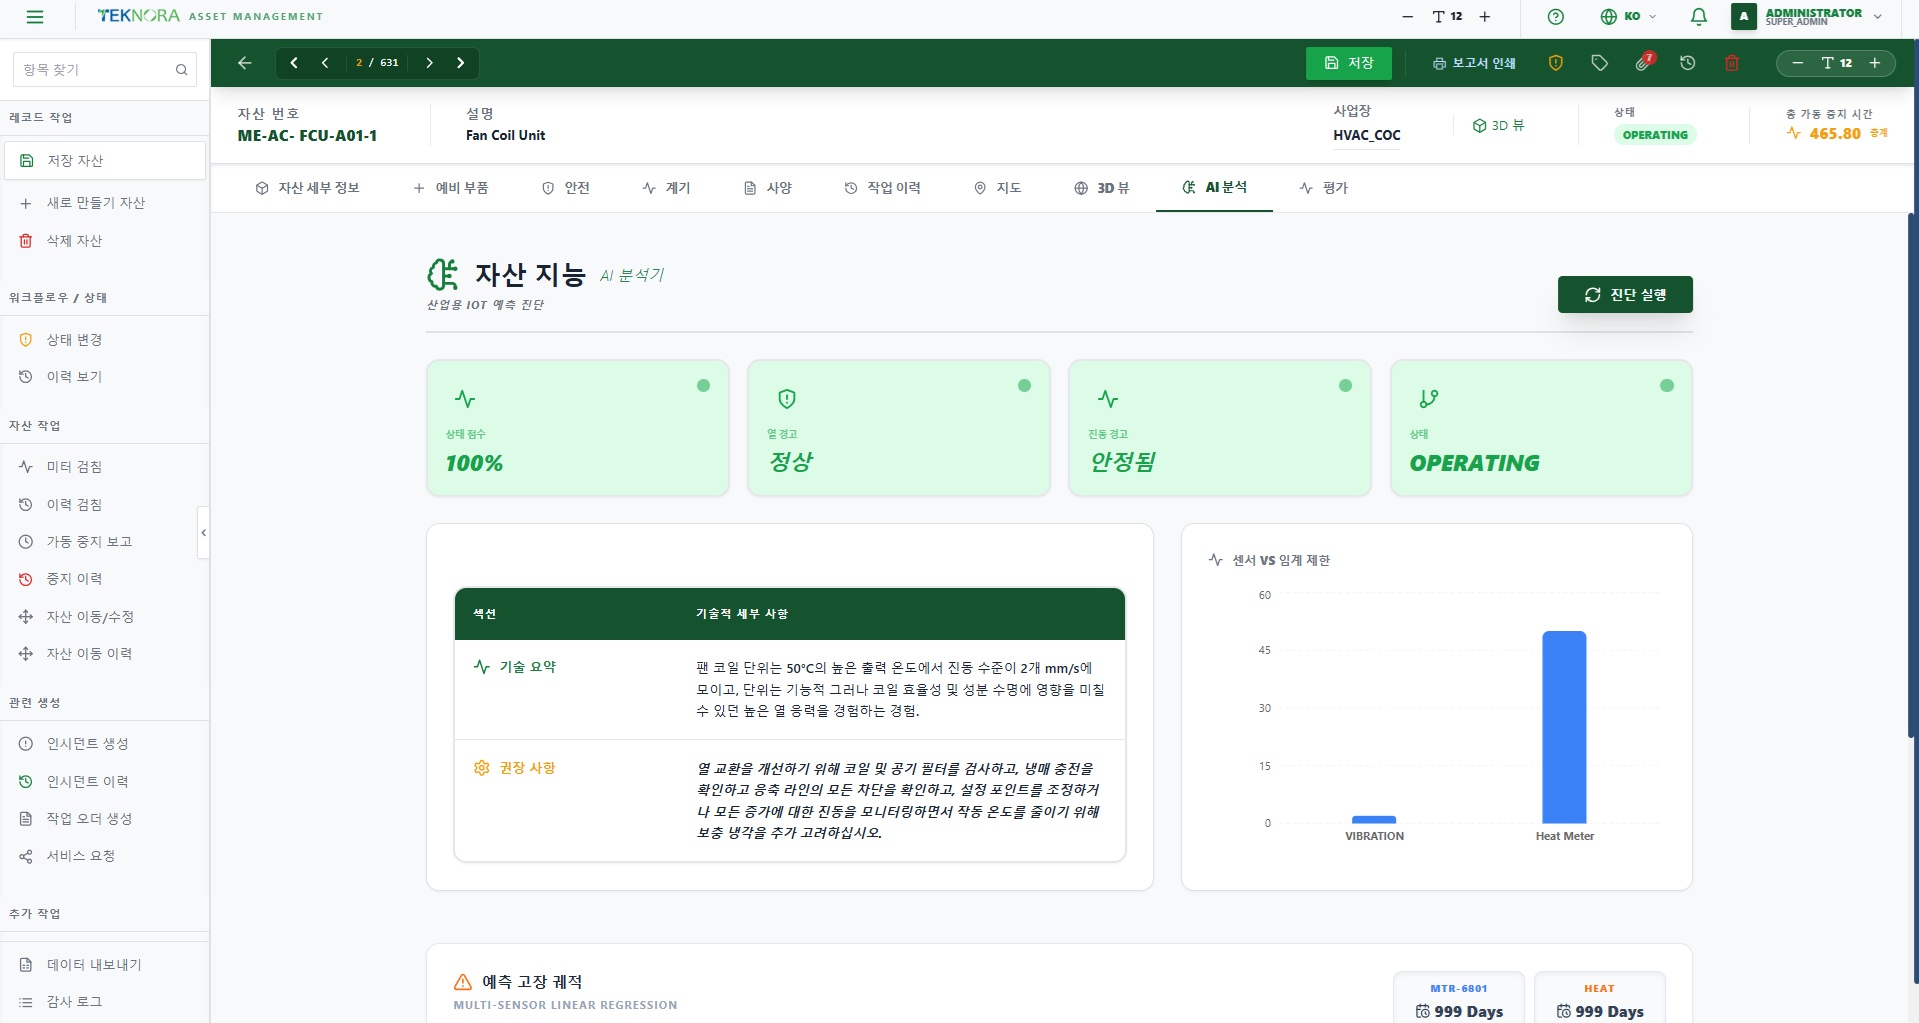
Task: Open 미터 검침
Action: [x=104, y=467]
